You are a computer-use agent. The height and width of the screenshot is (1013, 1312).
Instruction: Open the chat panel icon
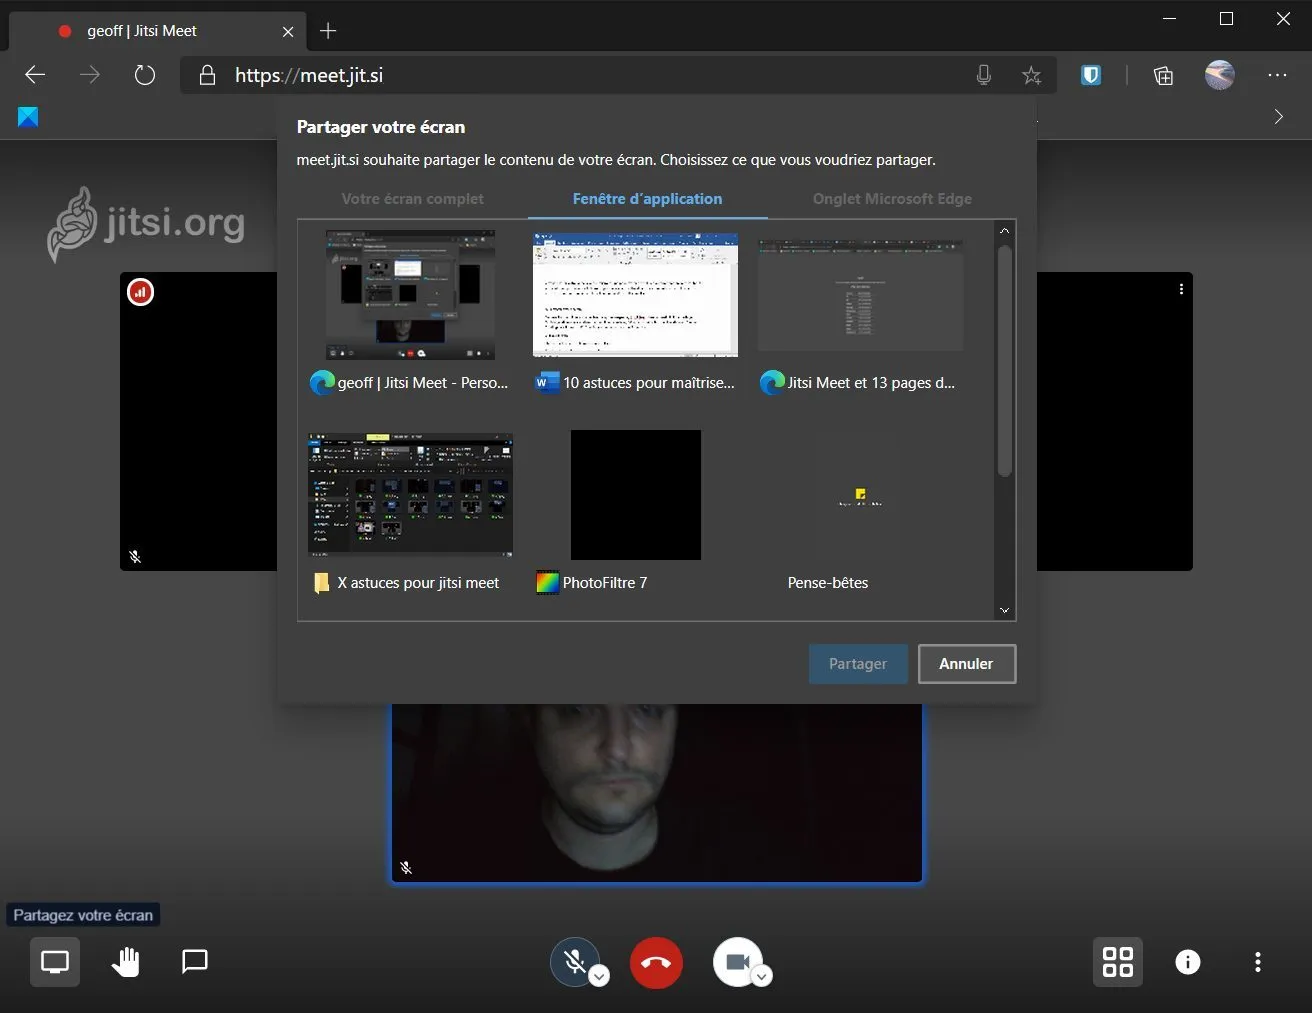(195, 962)
